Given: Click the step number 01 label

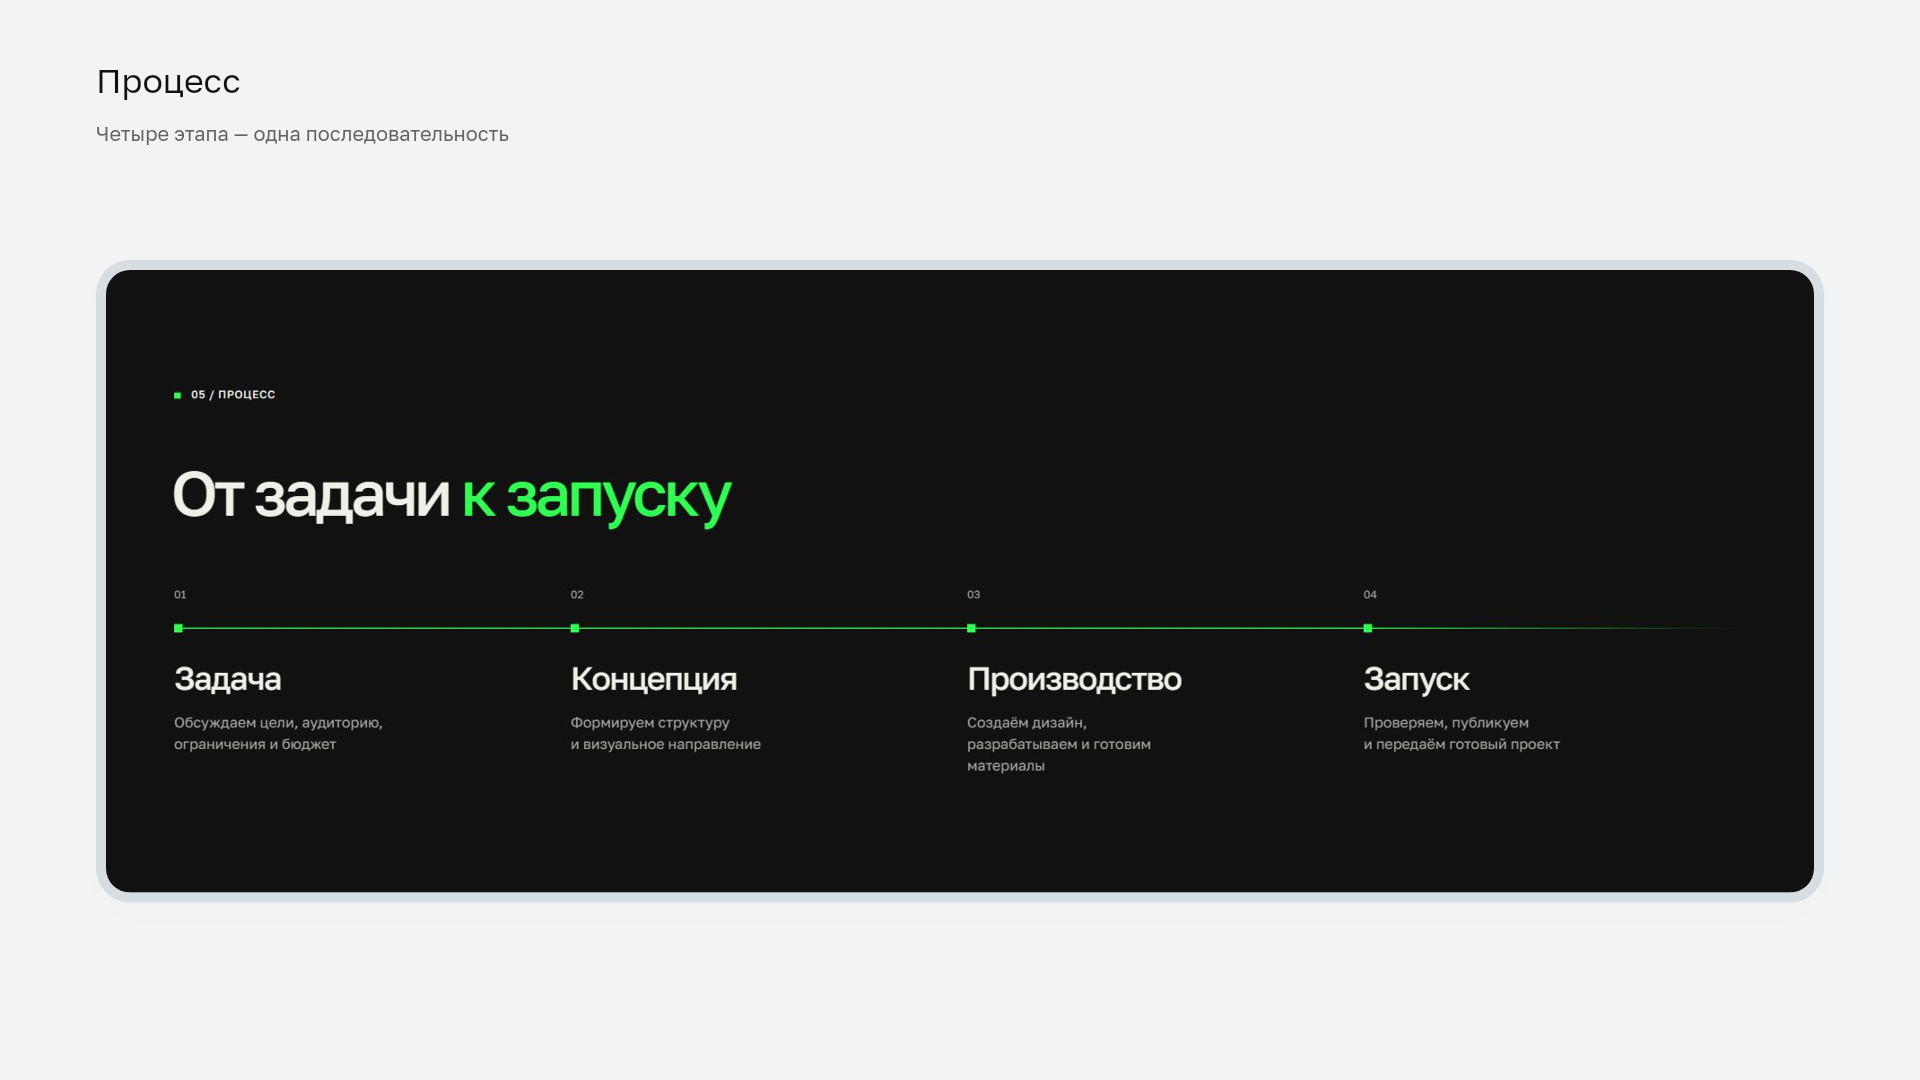Looking at the screenshot, I should coord(180,595).
